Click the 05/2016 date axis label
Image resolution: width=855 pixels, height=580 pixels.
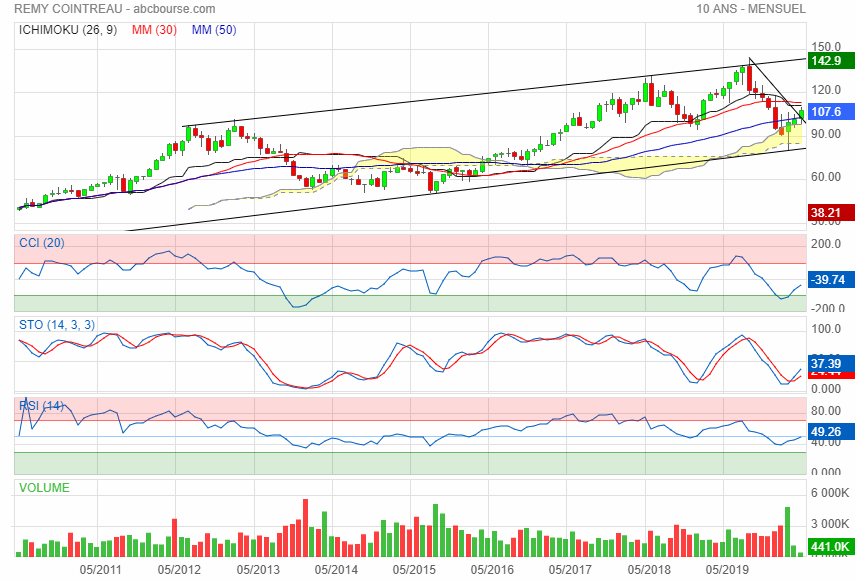(492, 570)
